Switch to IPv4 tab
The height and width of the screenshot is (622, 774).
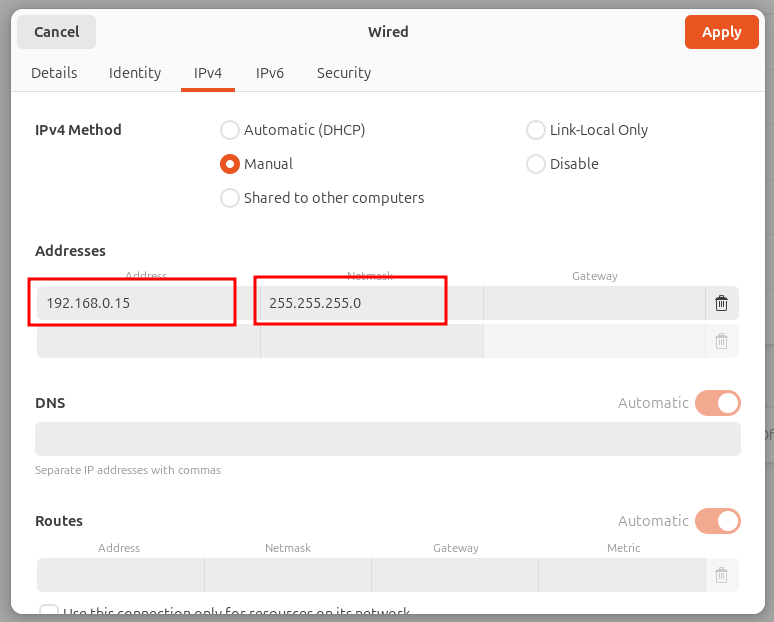[208, 73]
